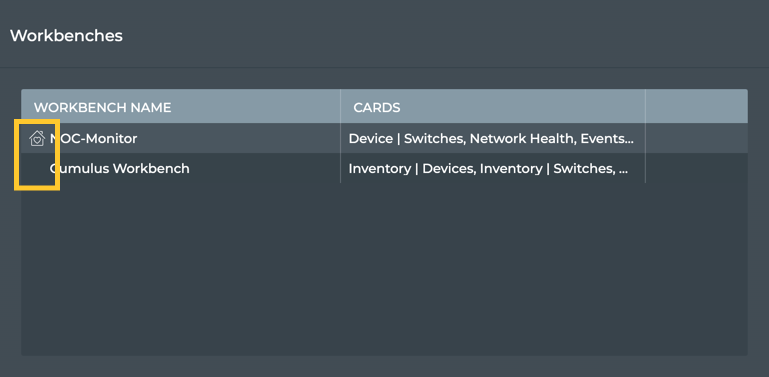
Task: Click the Workbenches panel title
Action: coord(66,36)
